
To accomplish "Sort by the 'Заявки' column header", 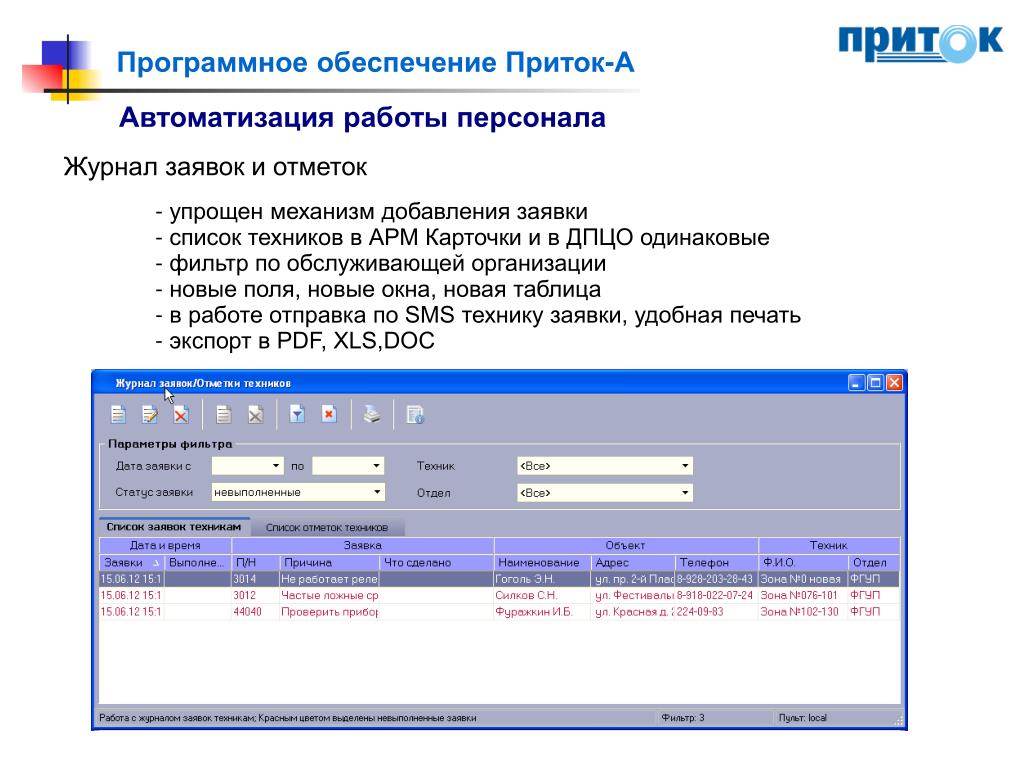I will [x=132, y=562].
